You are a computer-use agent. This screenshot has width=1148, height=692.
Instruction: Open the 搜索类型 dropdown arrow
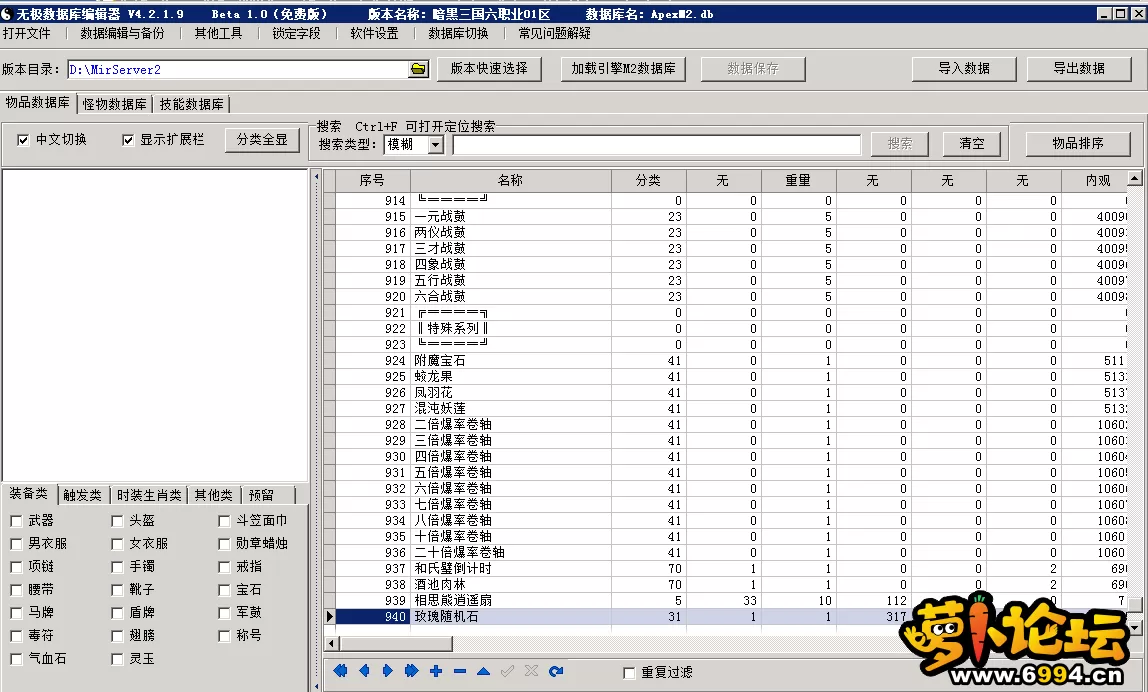(x=436, y=144)
